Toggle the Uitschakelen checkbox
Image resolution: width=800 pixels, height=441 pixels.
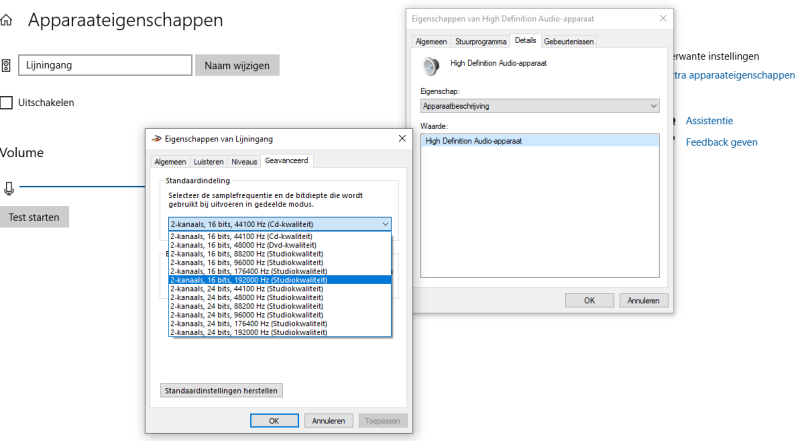click(6, 103)
